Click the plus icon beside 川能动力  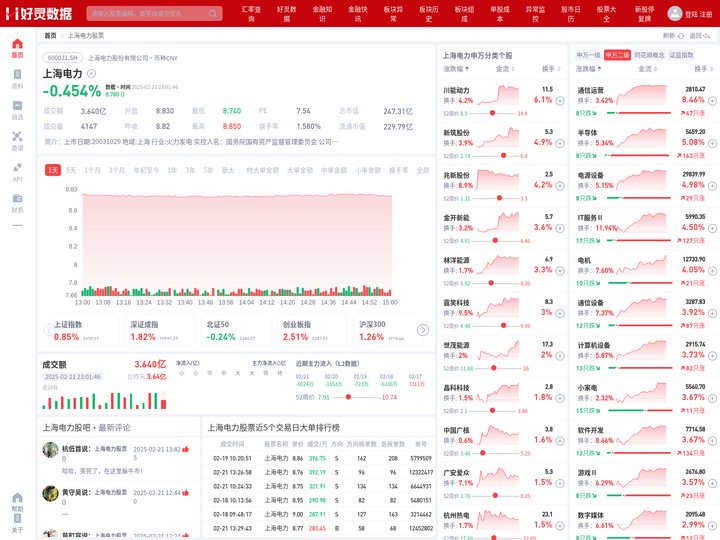click(560, 101)
